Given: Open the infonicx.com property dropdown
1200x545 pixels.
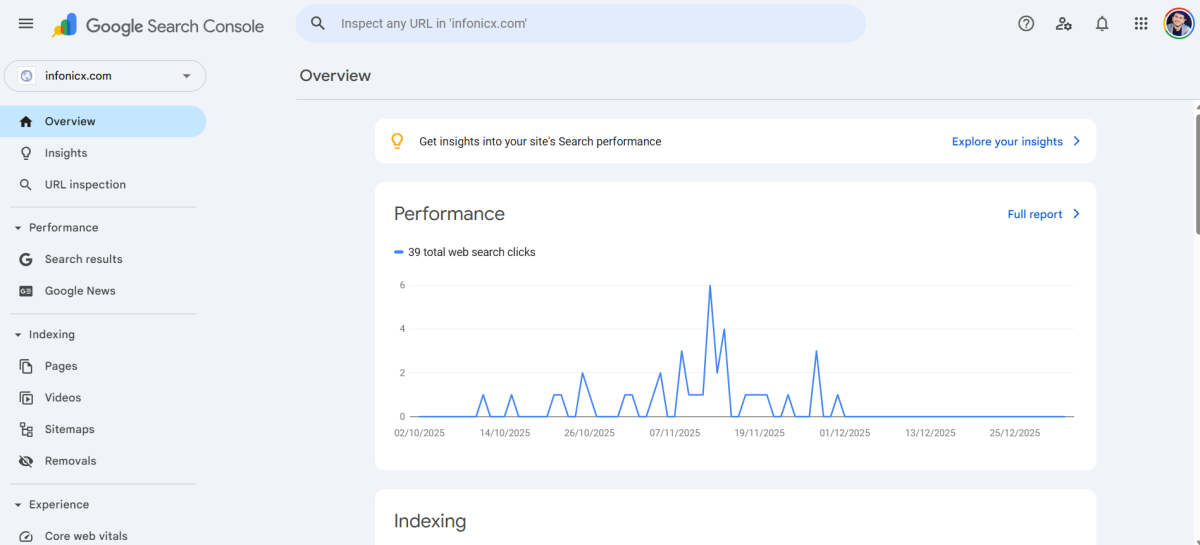Looking at the screenshot, I should click(105, 76).
